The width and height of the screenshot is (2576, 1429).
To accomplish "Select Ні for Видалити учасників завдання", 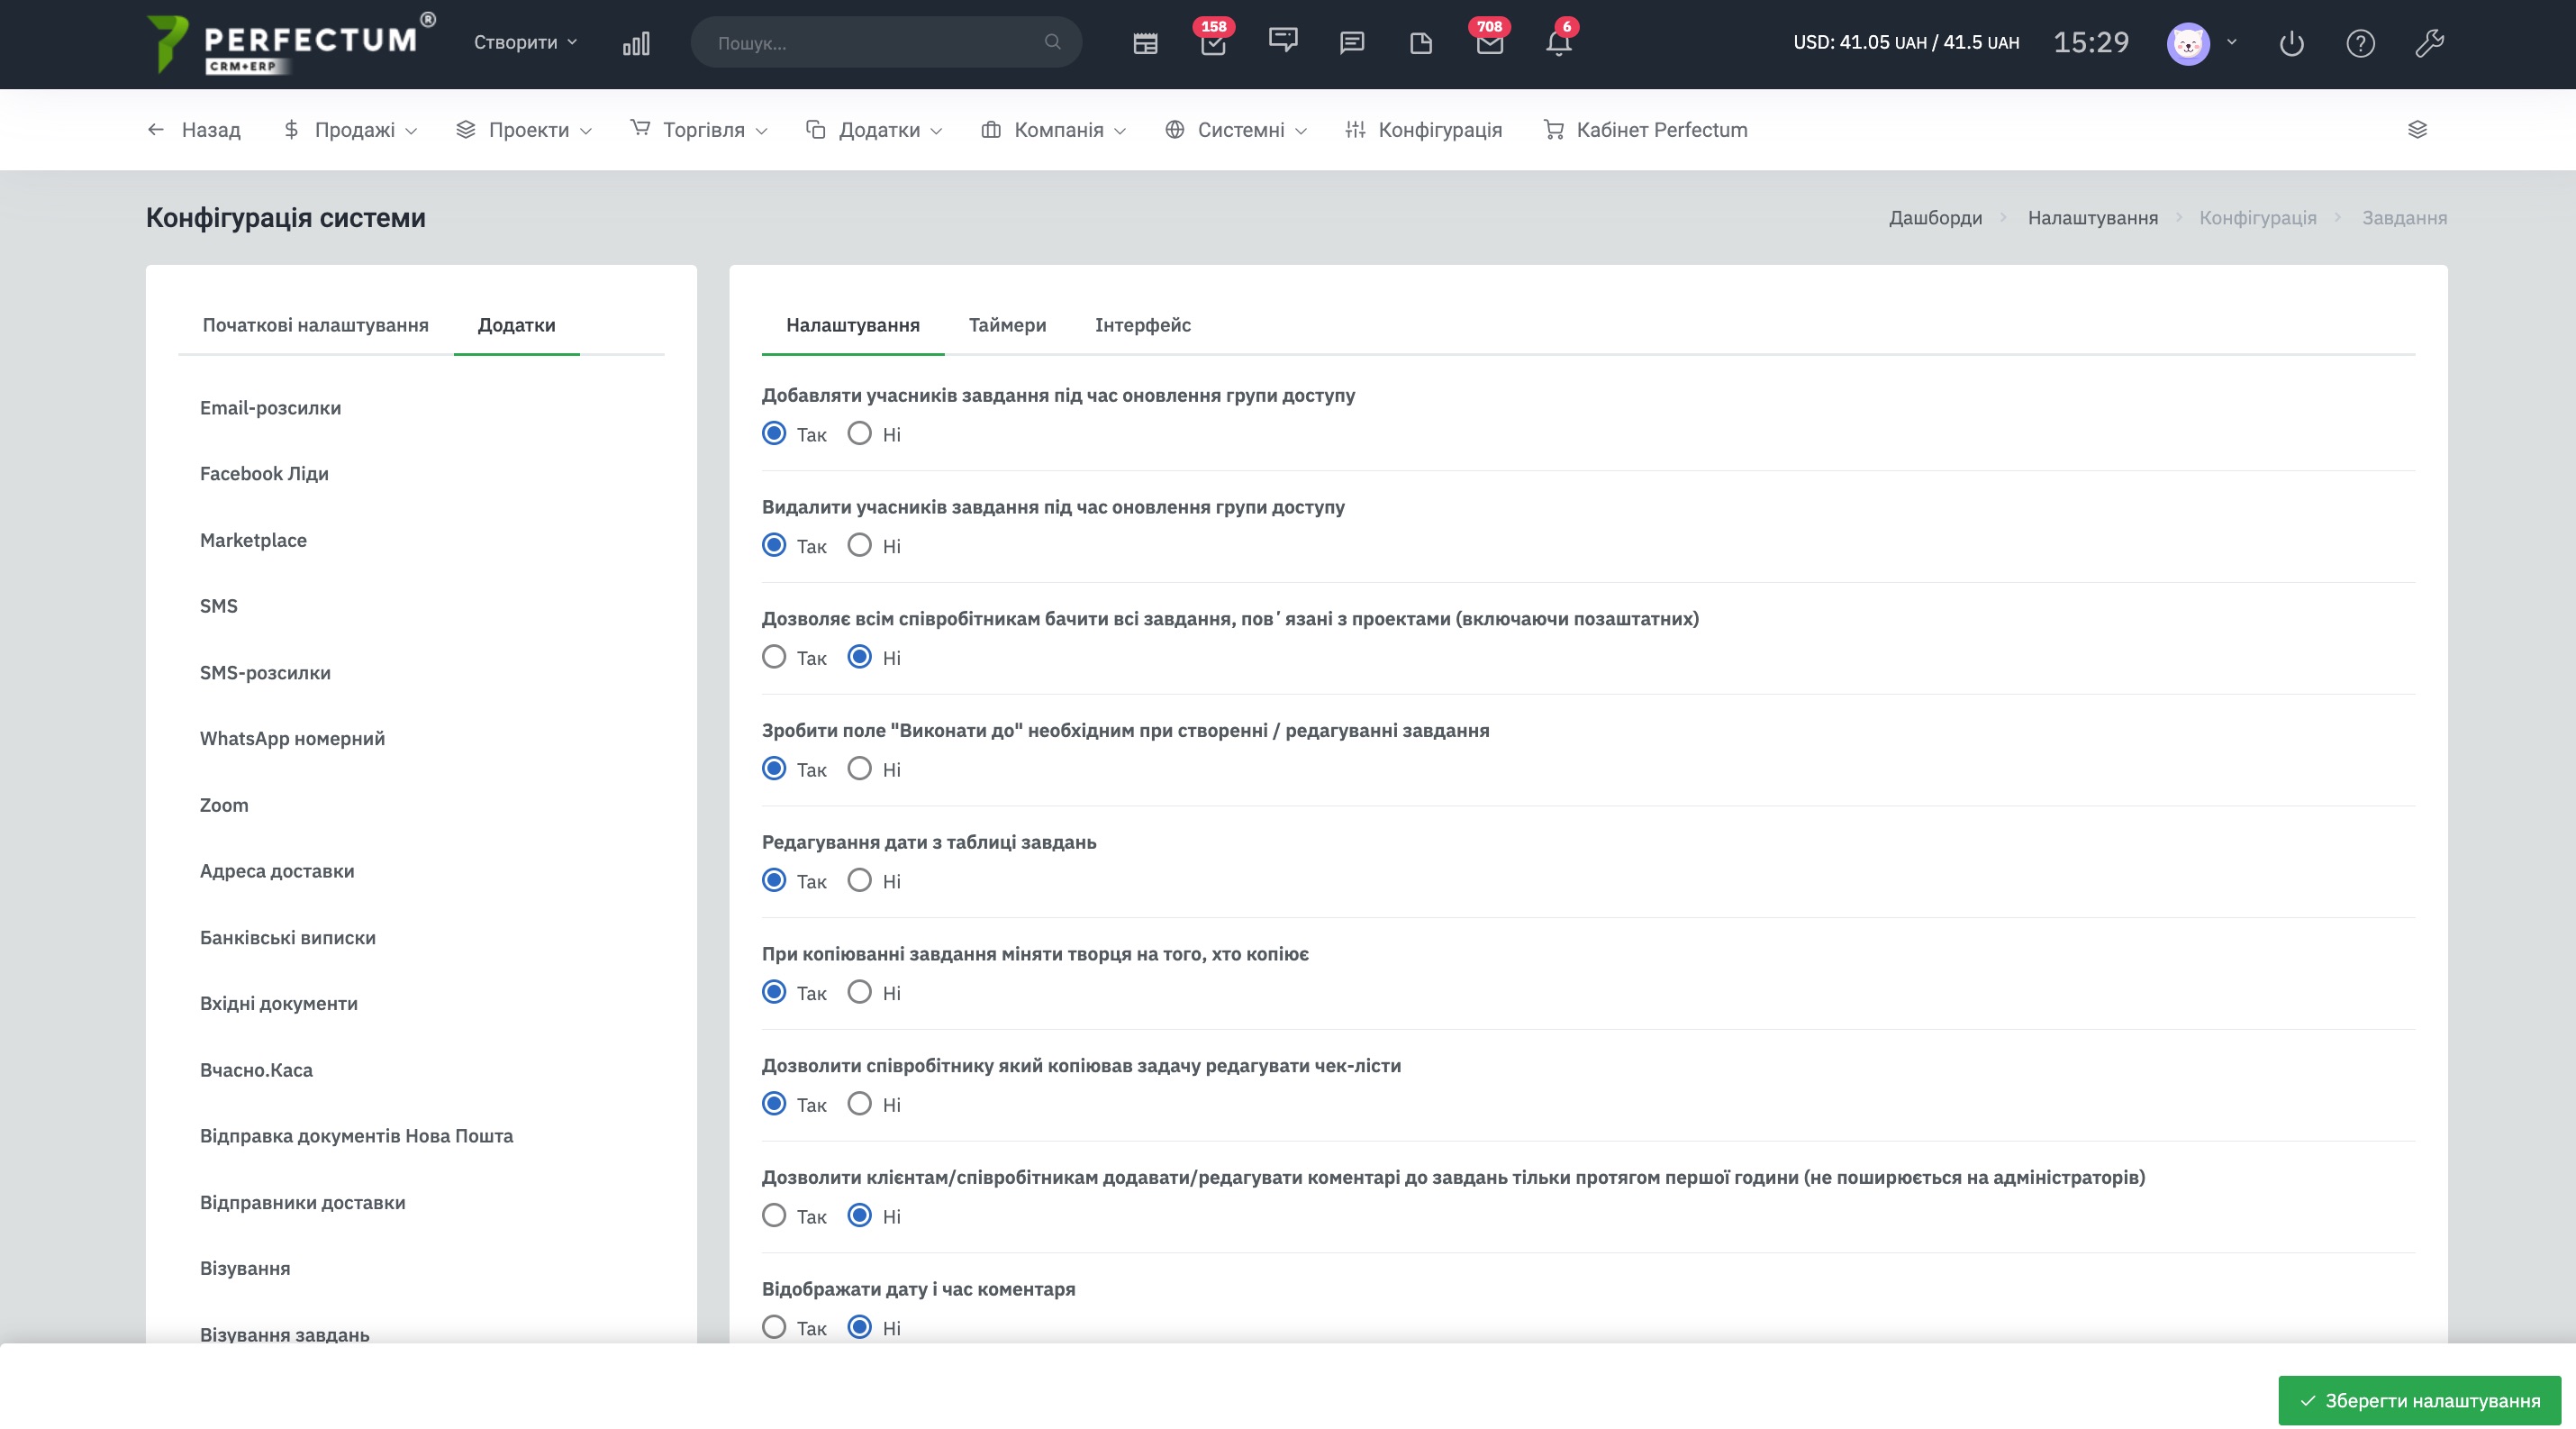I will [x=860, y=545].
